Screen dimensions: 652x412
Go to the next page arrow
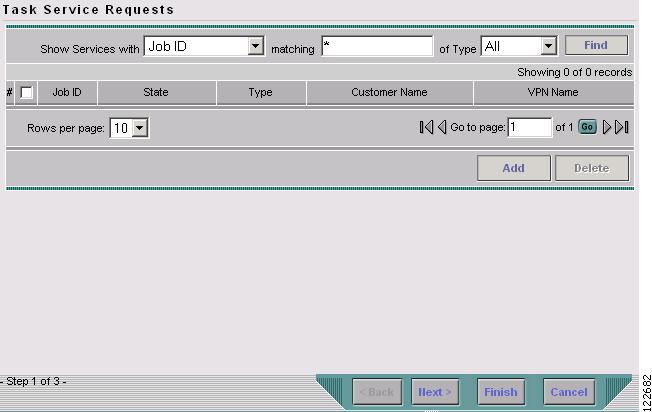(607, 127)
